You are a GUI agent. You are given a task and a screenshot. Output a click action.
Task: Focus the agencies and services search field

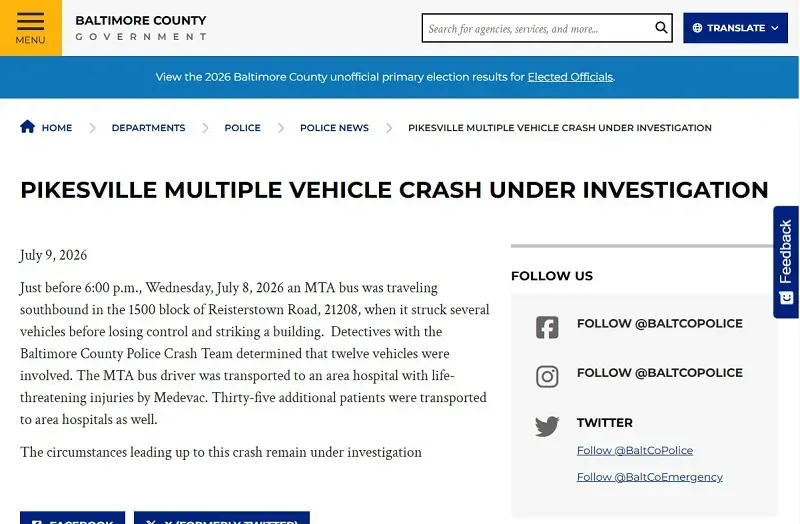[538, 28]
